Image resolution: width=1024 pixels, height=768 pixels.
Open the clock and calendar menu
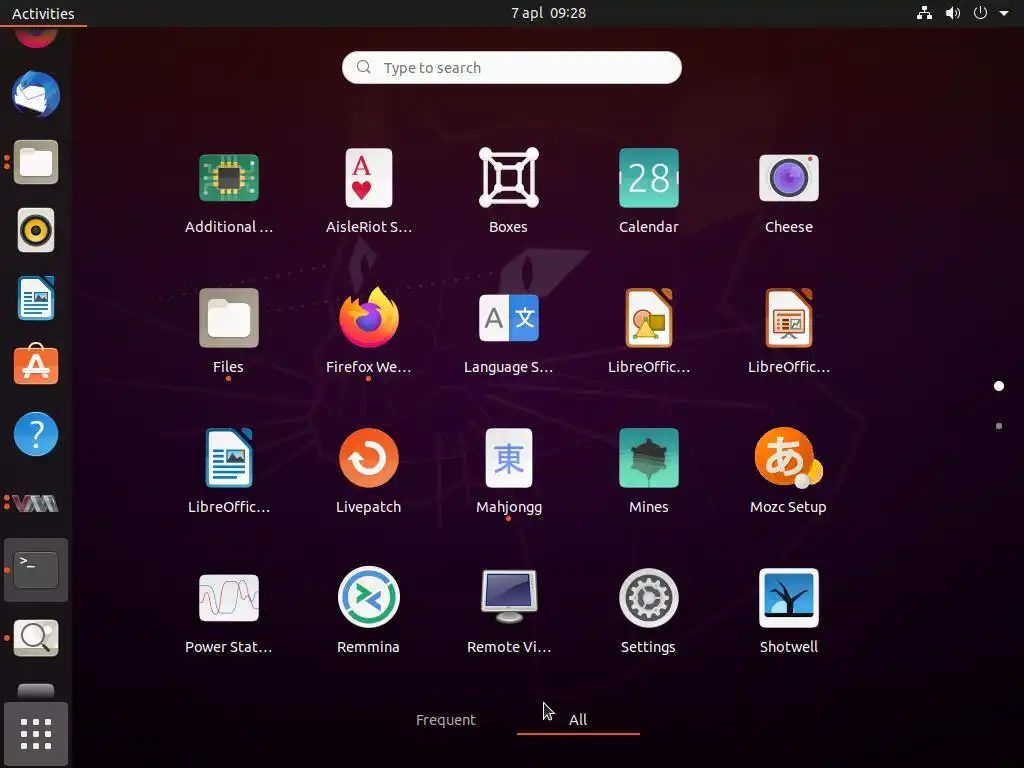coord(549,13)
